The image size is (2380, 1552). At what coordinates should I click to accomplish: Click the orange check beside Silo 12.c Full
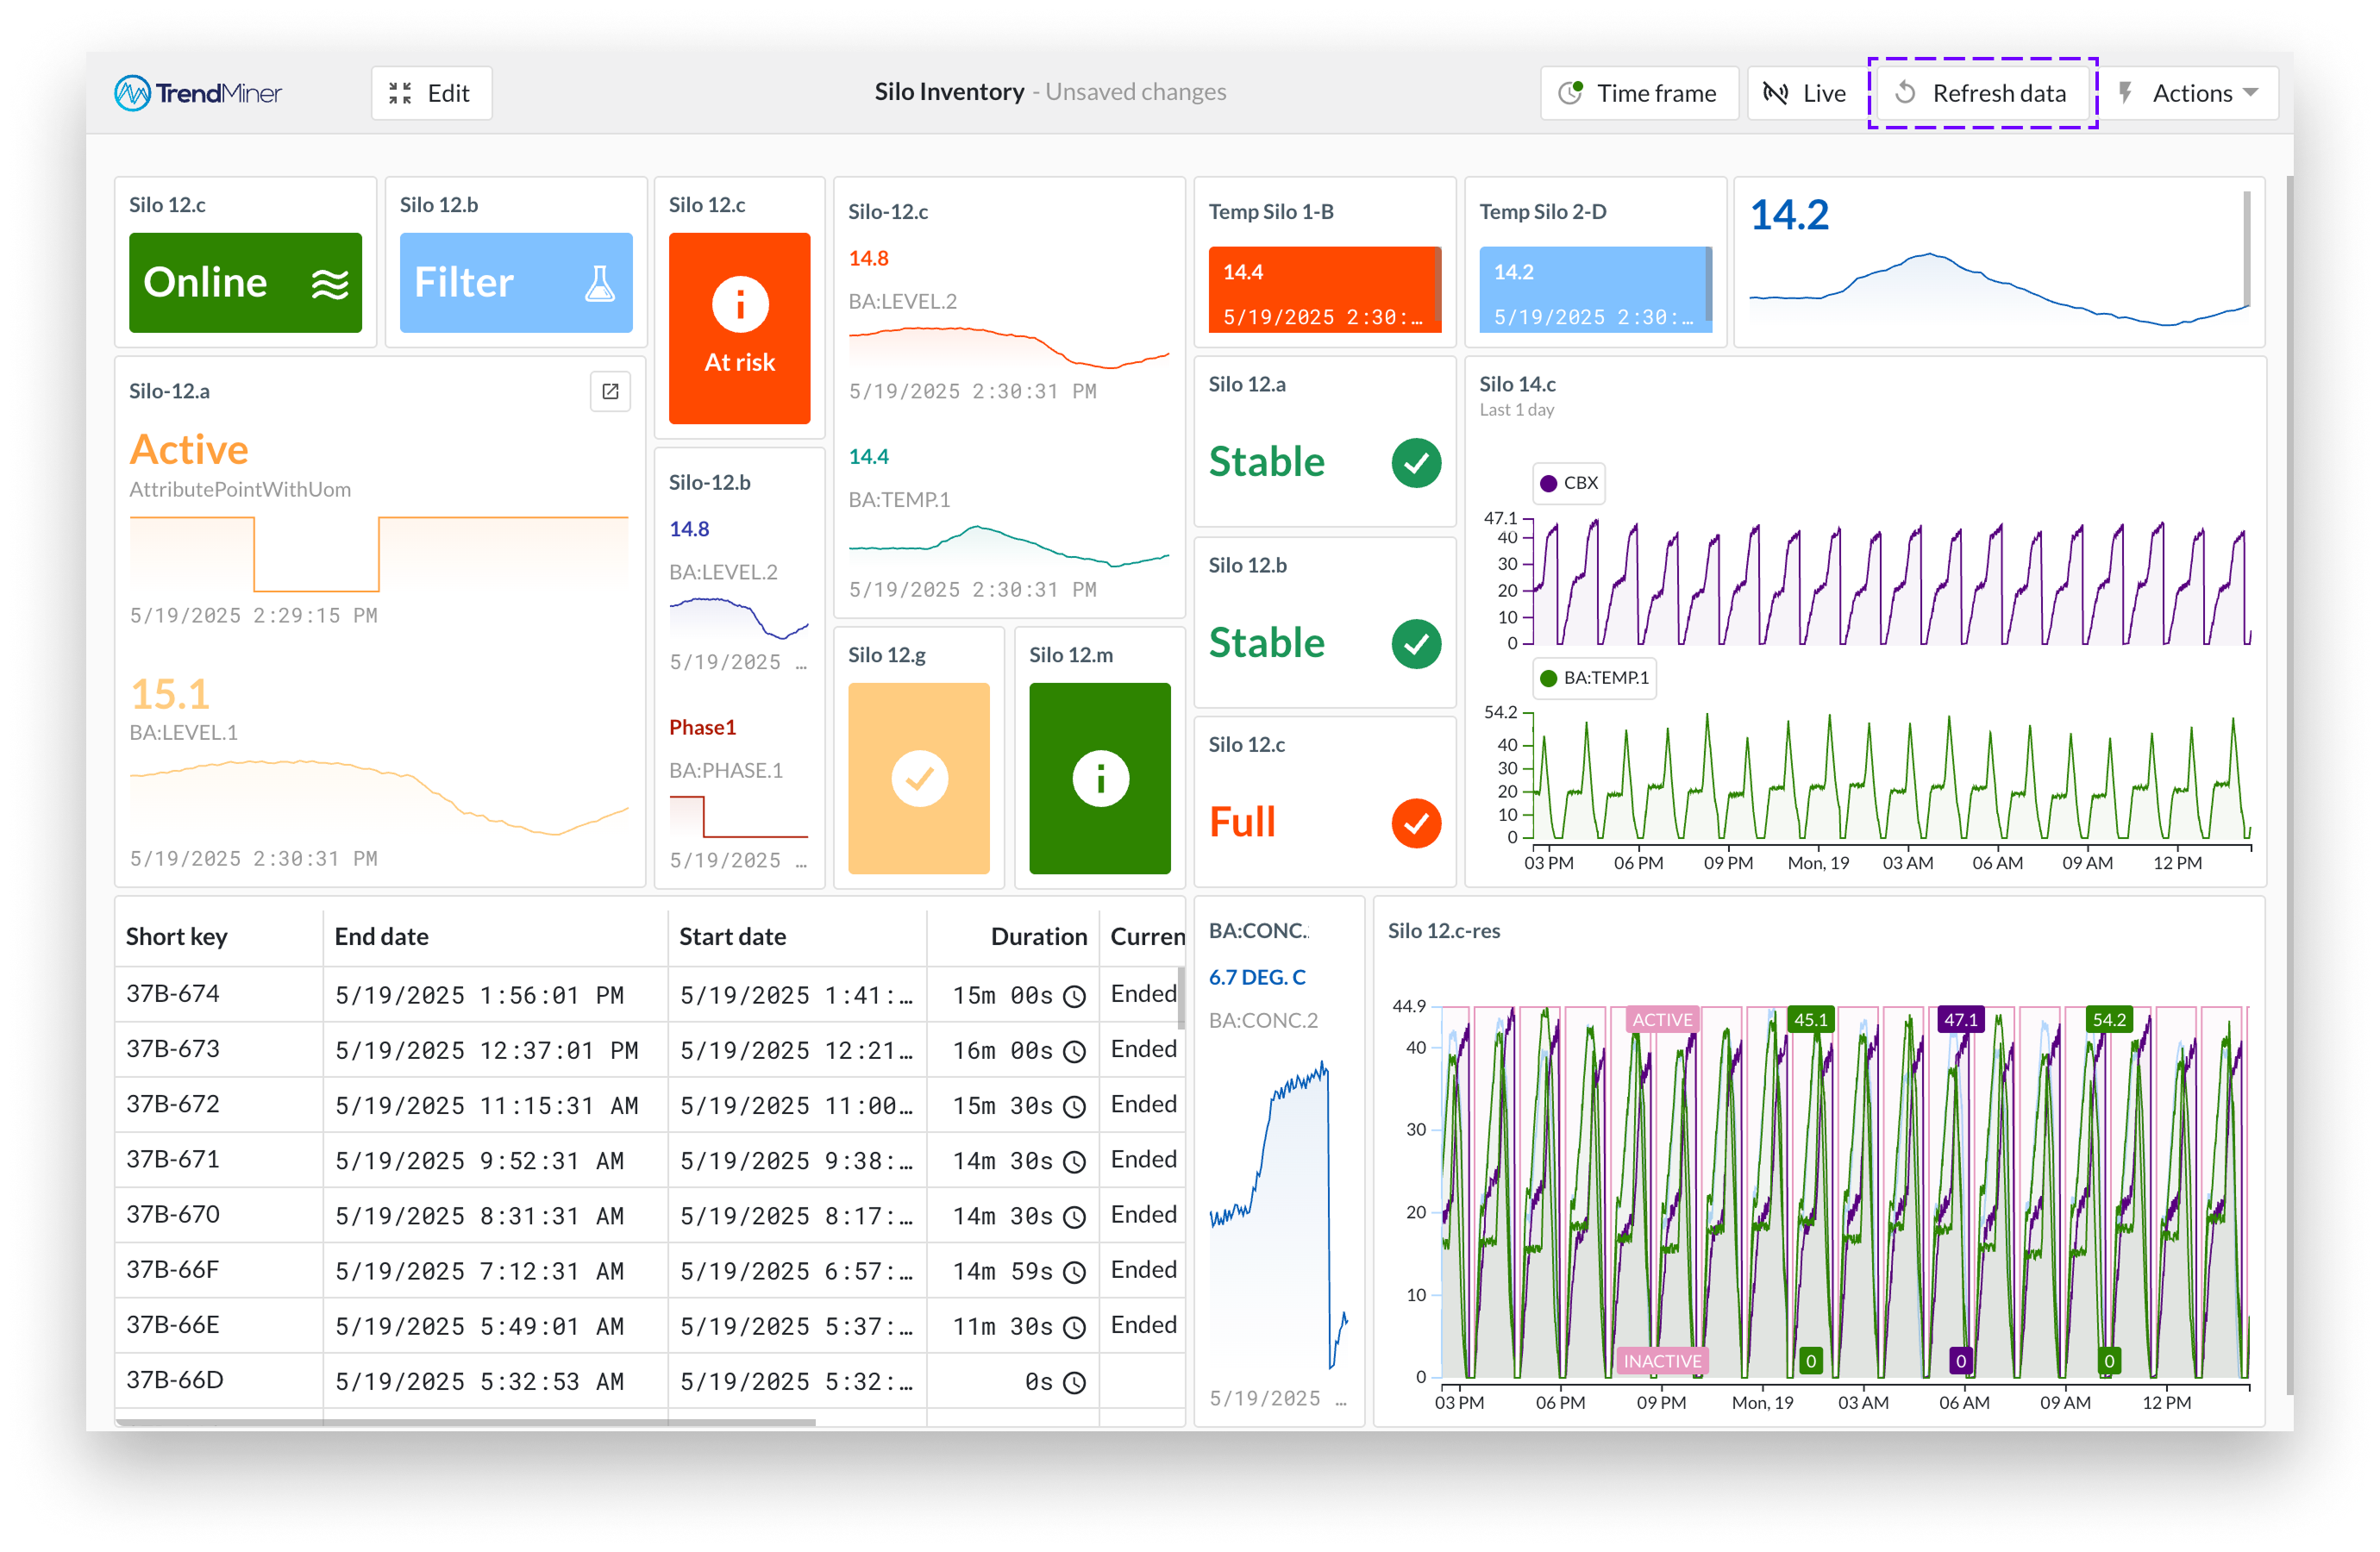pos(1415,822)
